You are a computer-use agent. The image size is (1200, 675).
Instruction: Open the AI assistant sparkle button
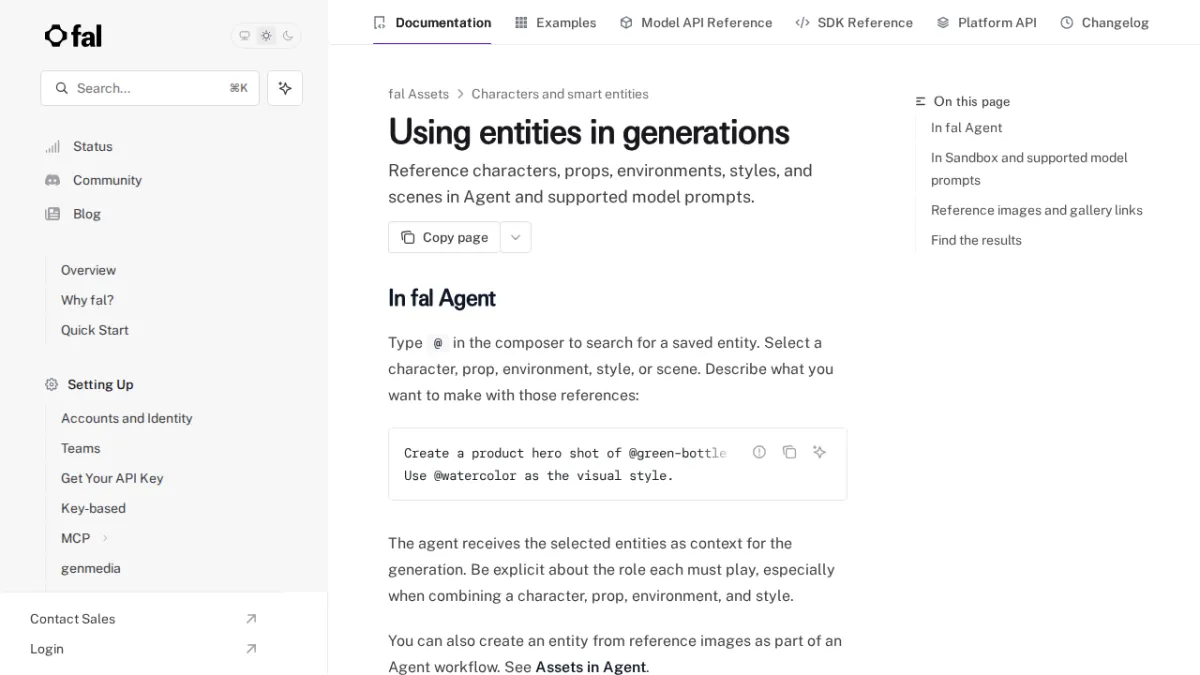point(285,88)
